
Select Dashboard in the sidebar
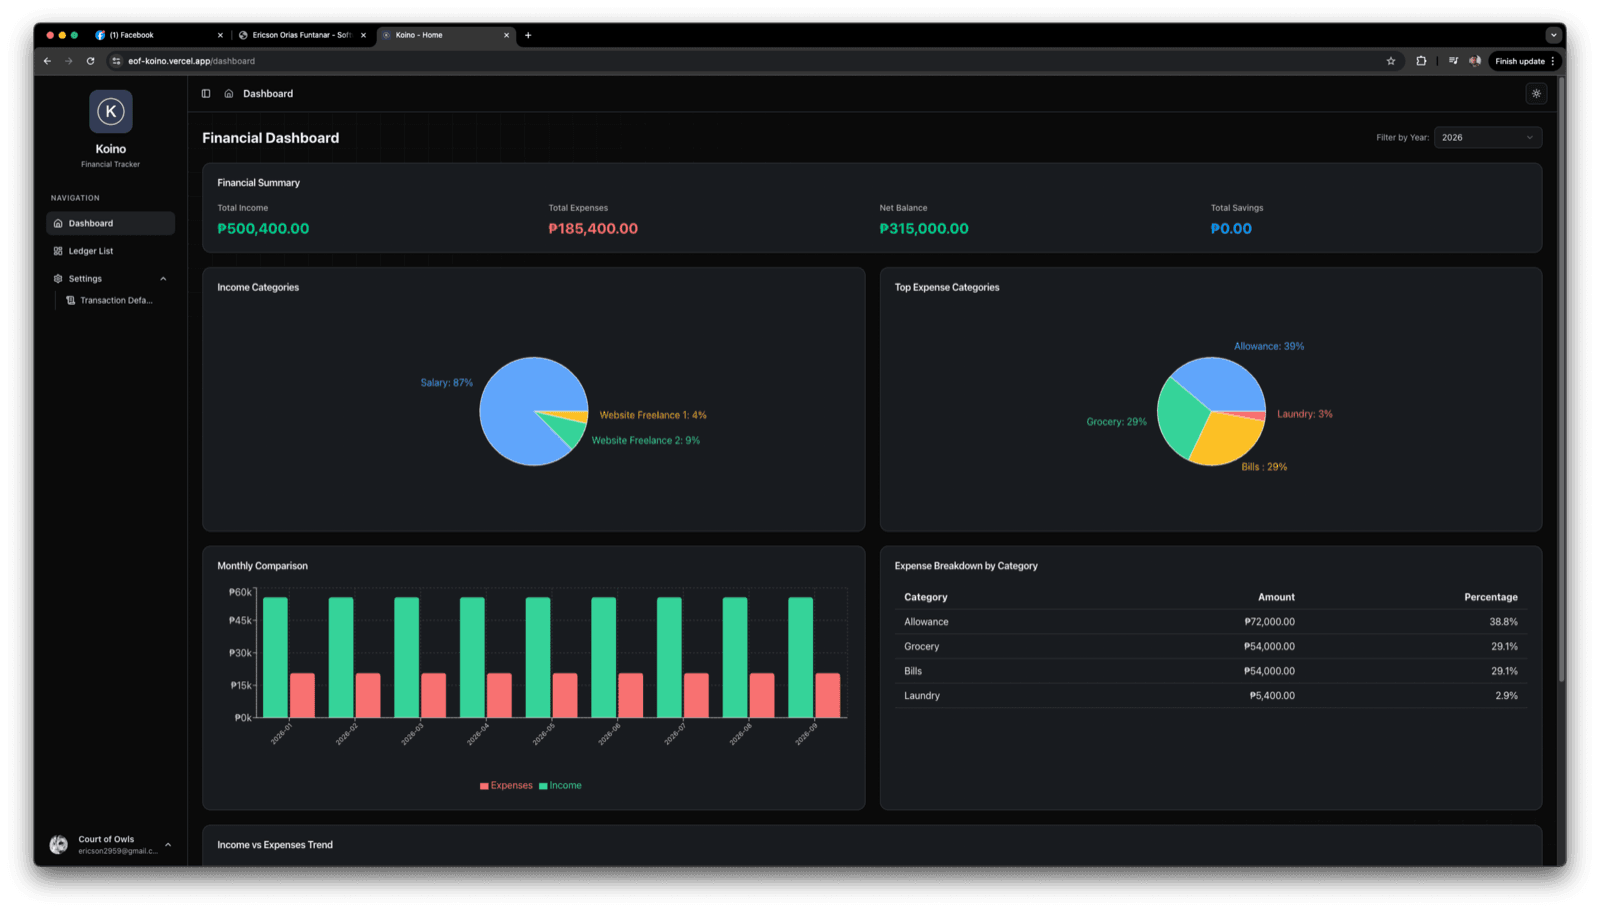[x=111, y=223]
